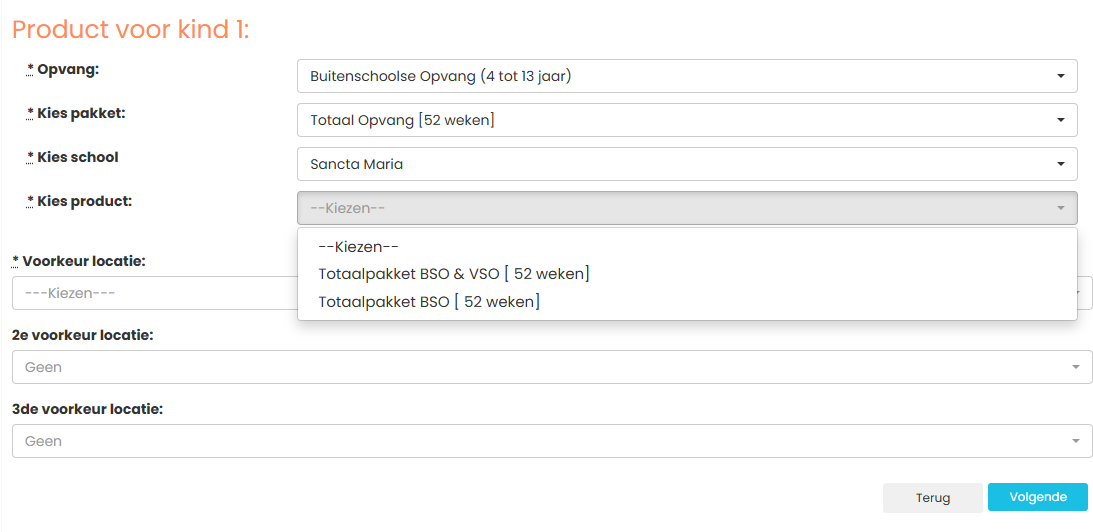Open the 2e voorkeur locatie dropdown

tap(552, 367)
